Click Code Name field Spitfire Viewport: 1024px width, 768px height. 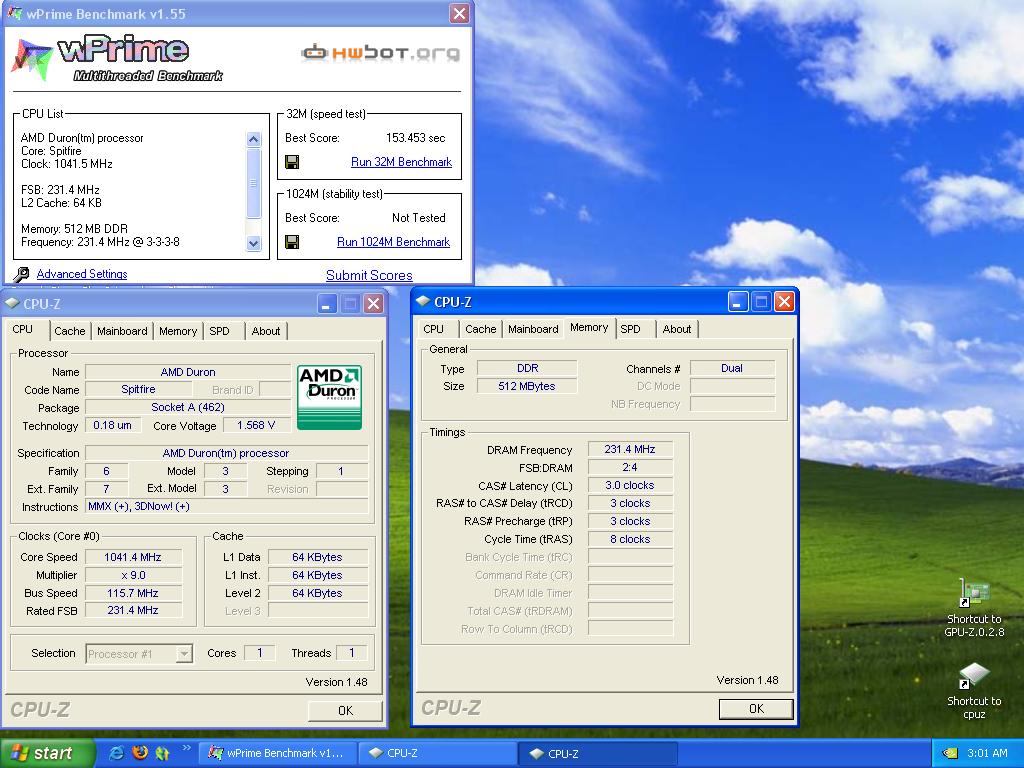(138, 389)
